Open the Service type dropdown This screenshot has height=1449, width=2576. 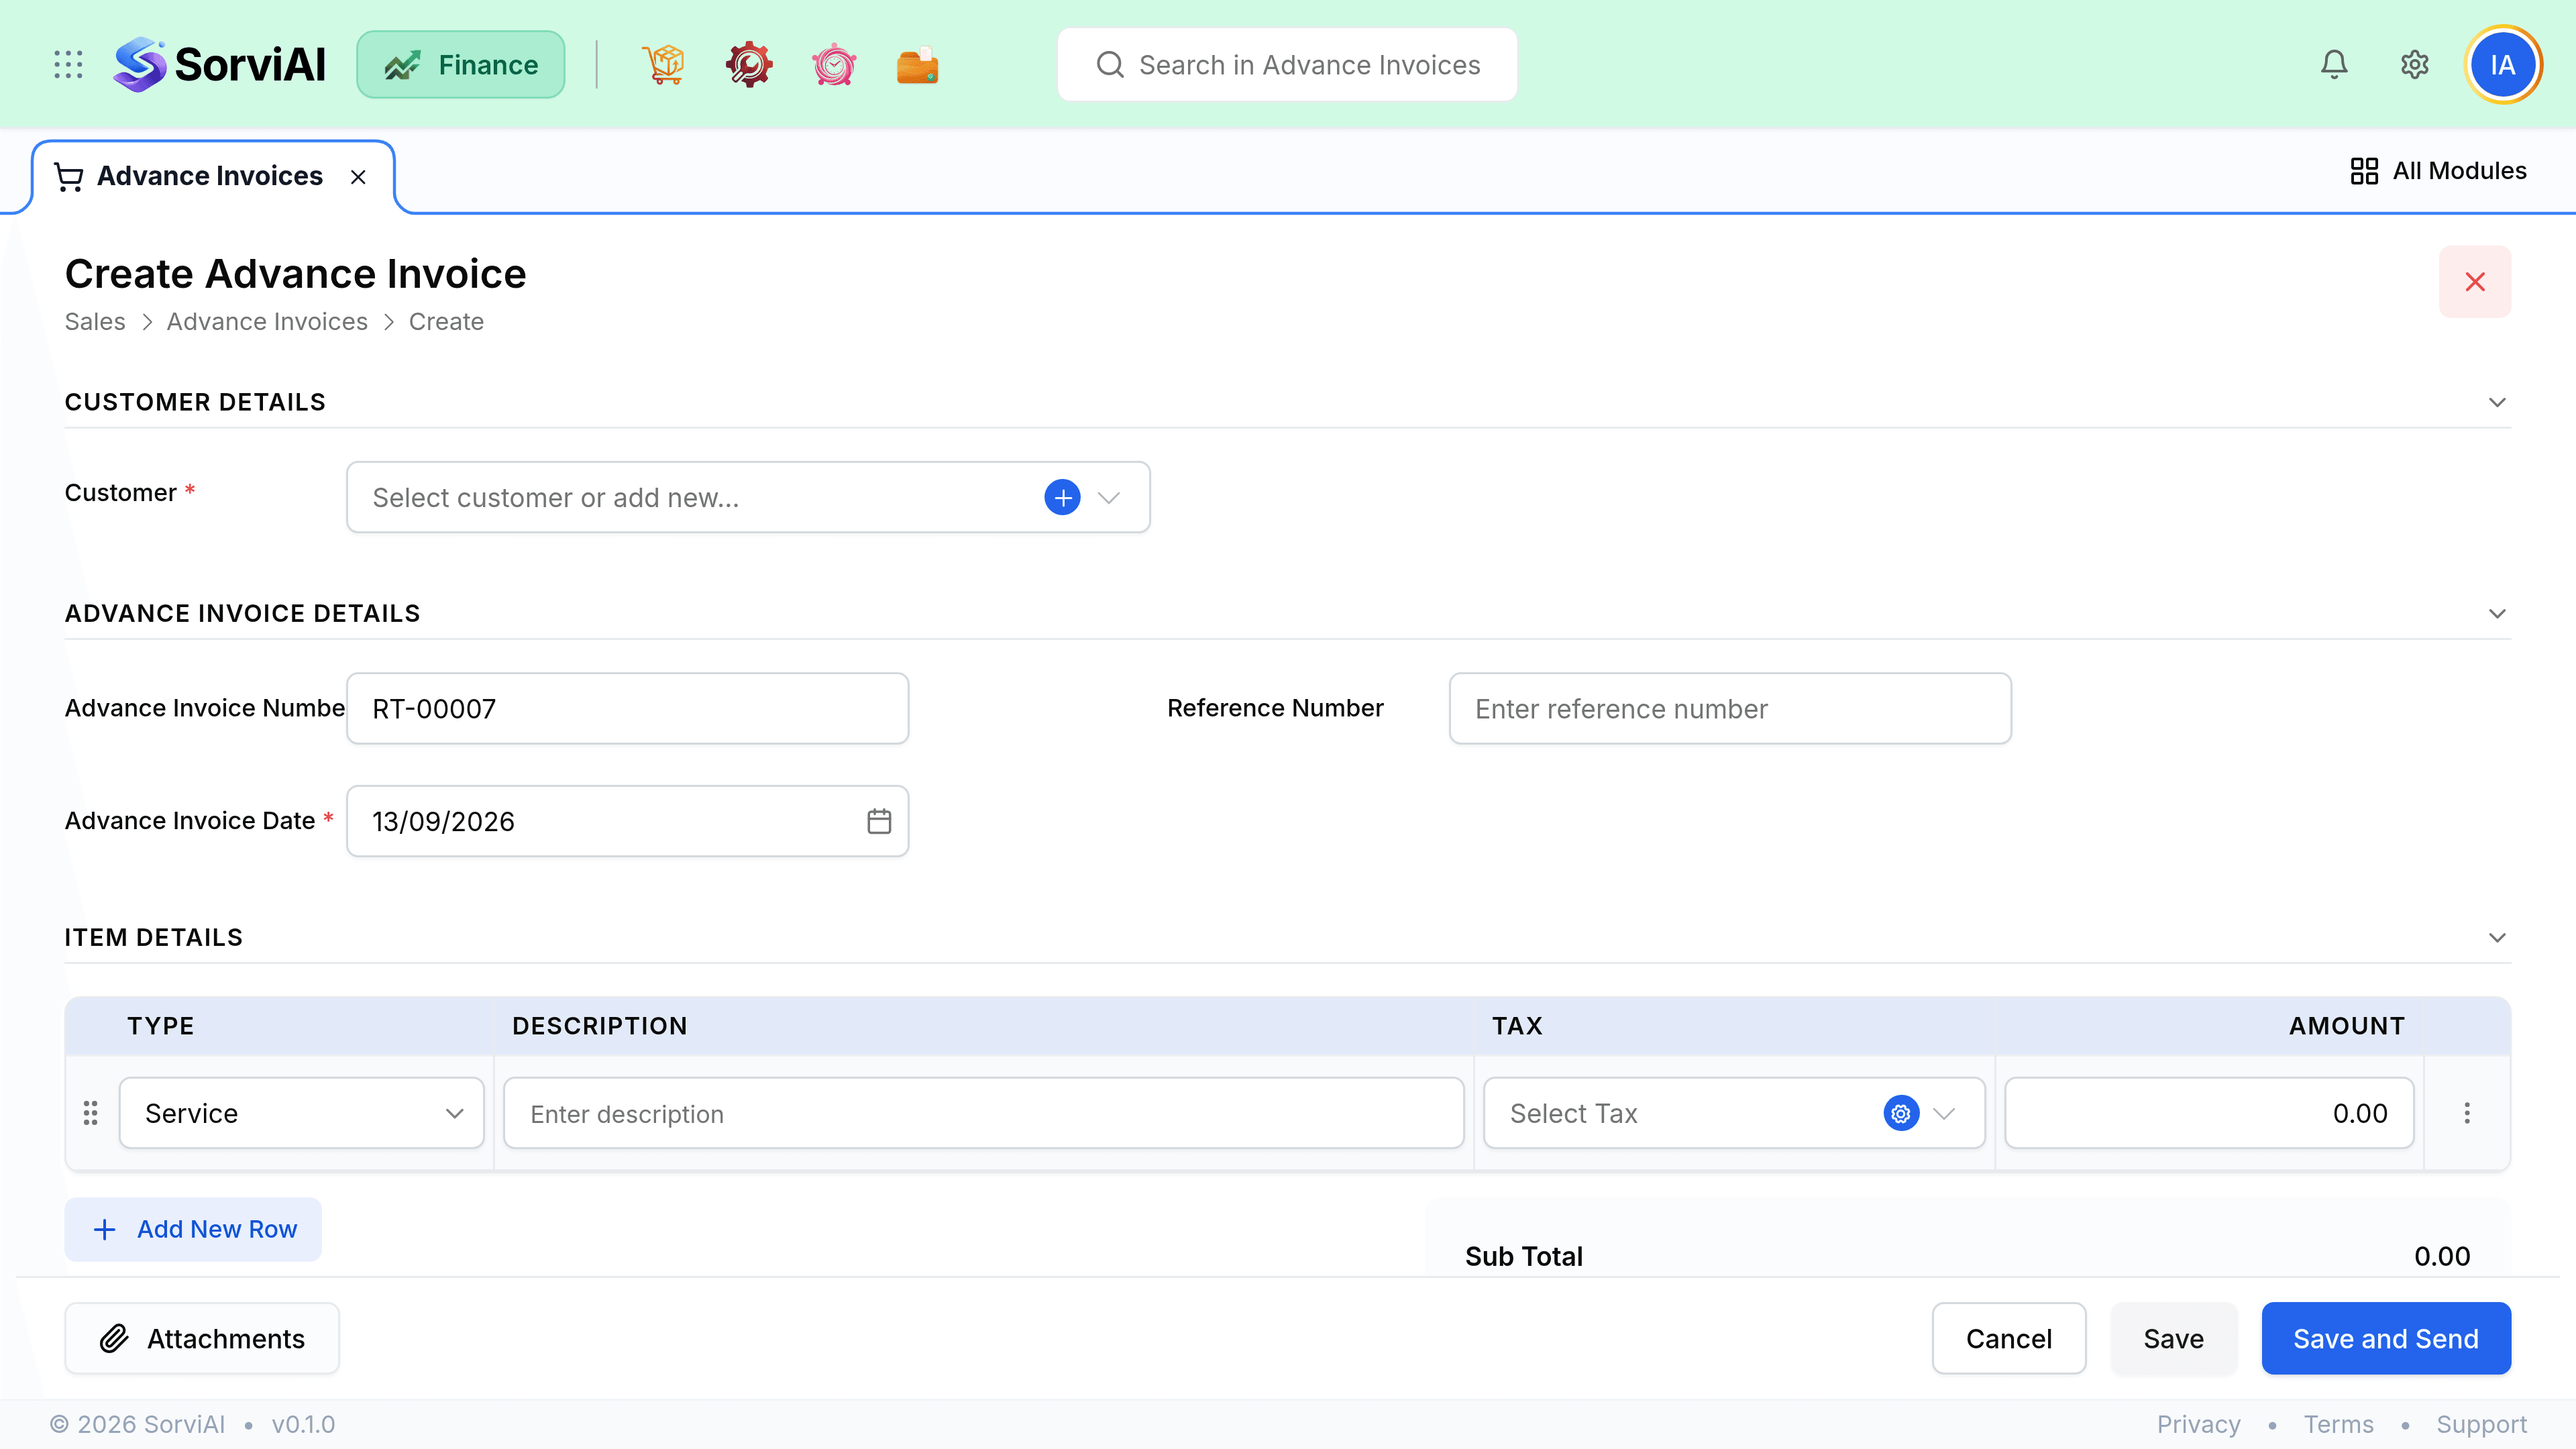click(x=301, y=1113)
